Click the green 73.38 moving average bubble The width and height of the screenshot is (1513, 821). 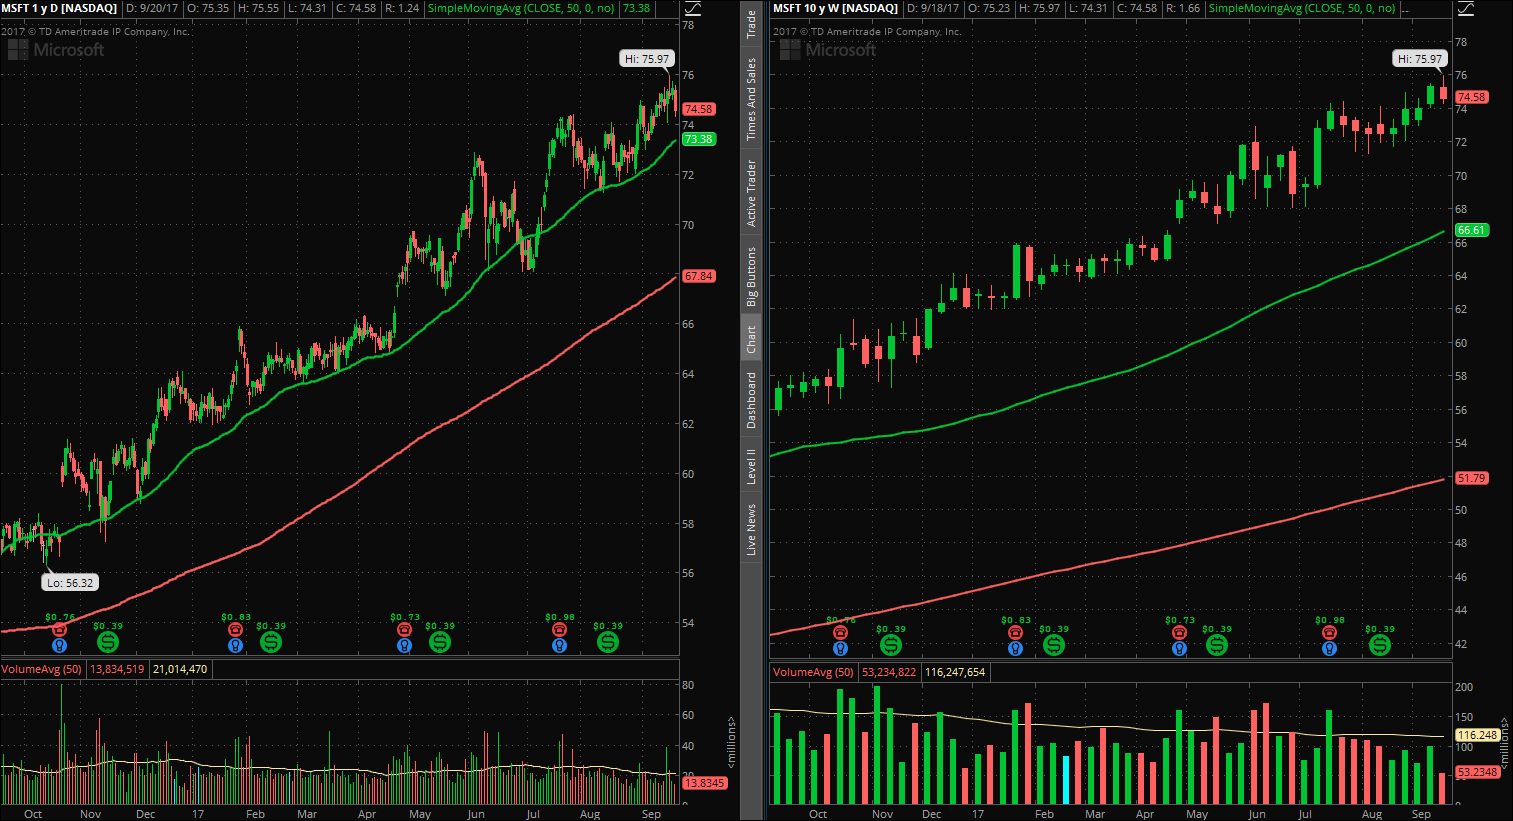(x=698, y=139)
